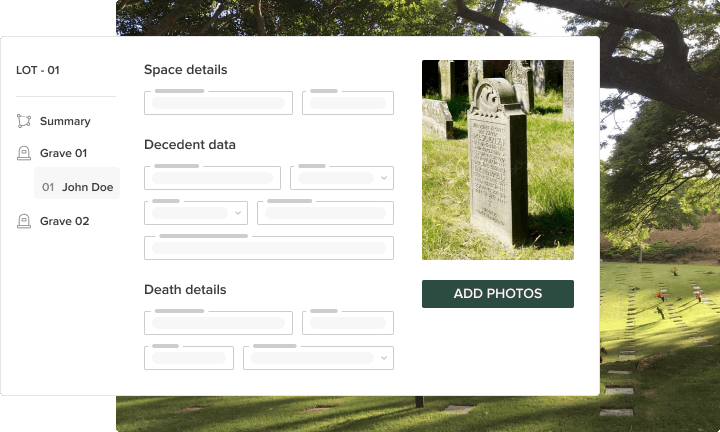The image size is (720, 432).
Task: Click the tombstone icon beside Grave 02
Action: 24,221
